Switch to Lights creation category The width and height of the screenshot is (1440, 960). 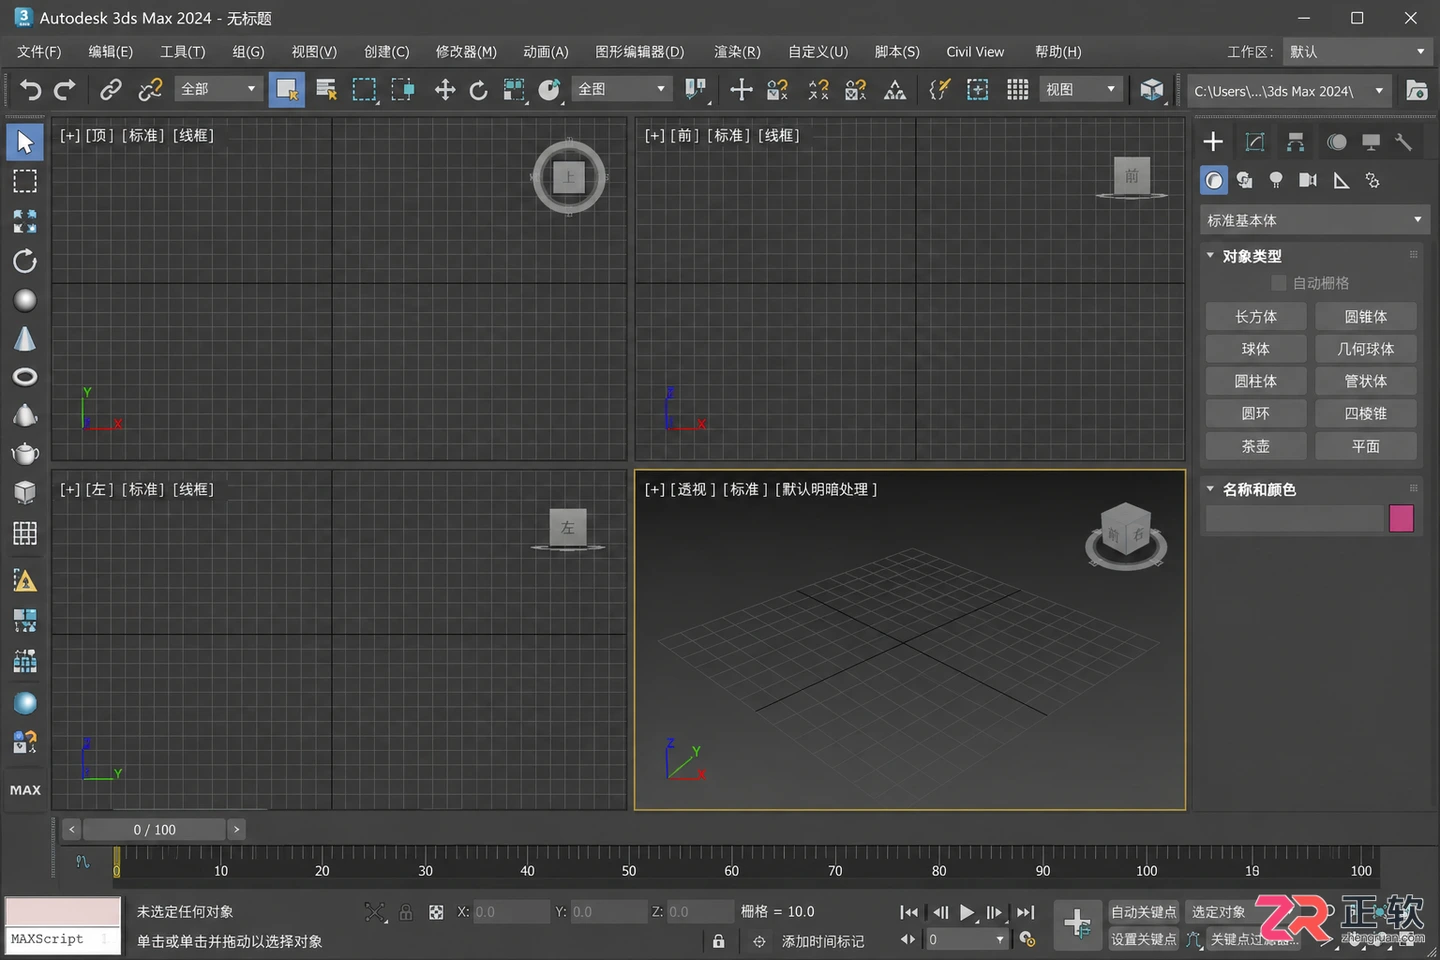(1276, 180)
